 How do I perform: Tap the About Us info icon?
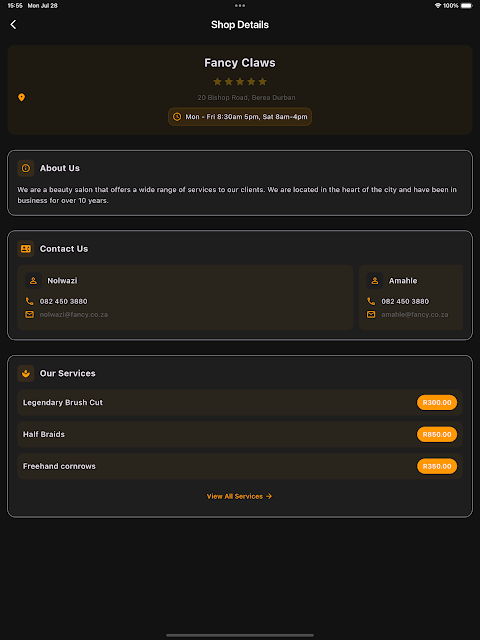point(26,168)
